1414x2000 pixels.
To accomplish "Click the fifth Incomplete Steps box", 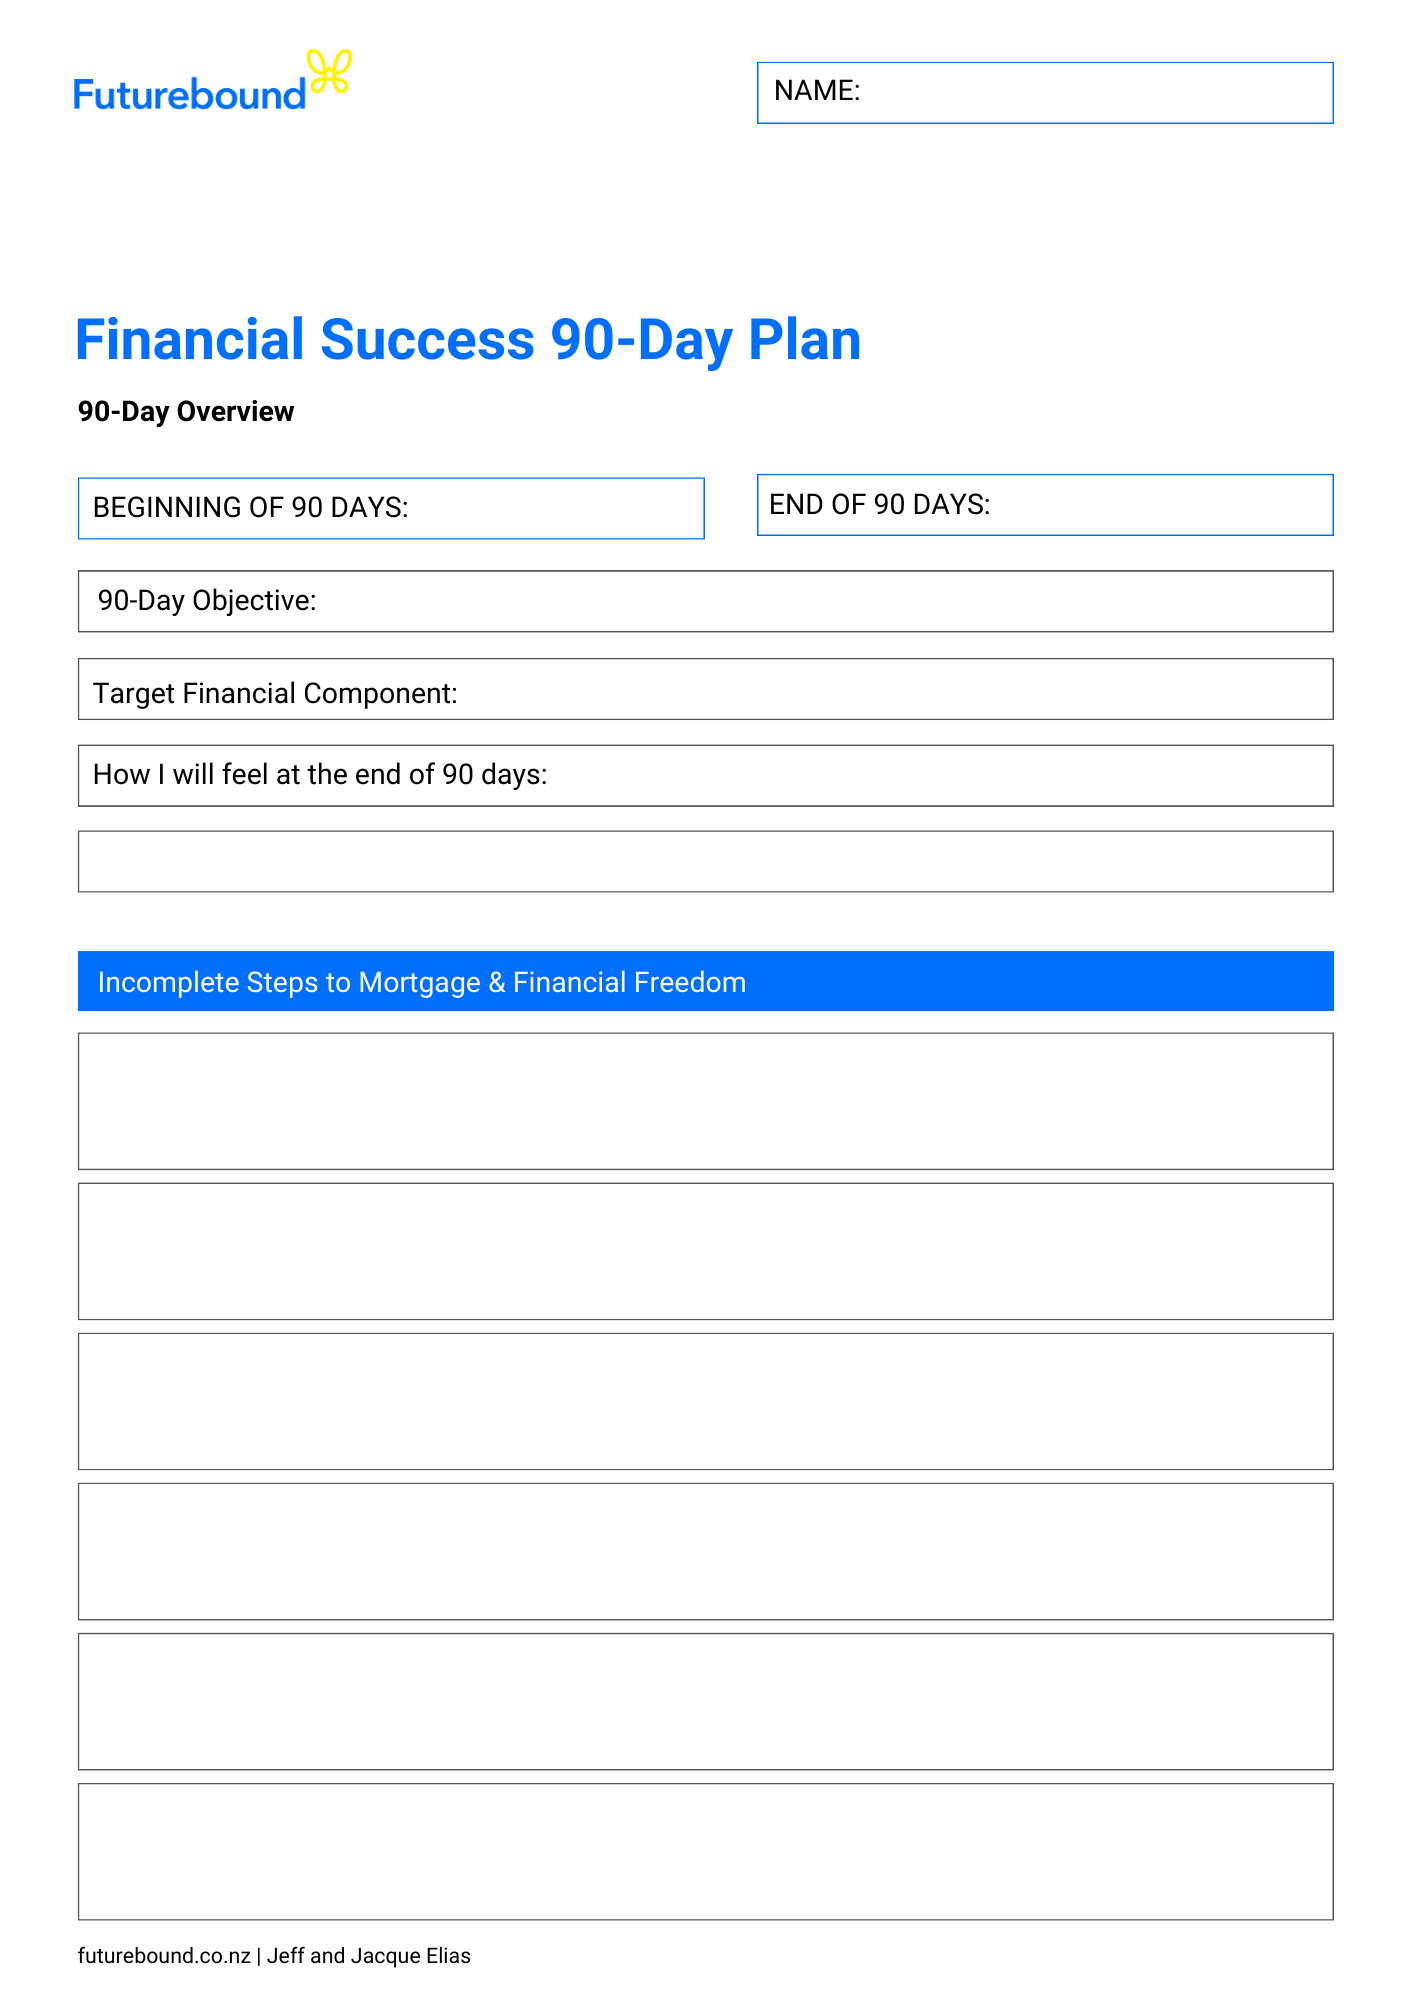I will [705, 1701].
